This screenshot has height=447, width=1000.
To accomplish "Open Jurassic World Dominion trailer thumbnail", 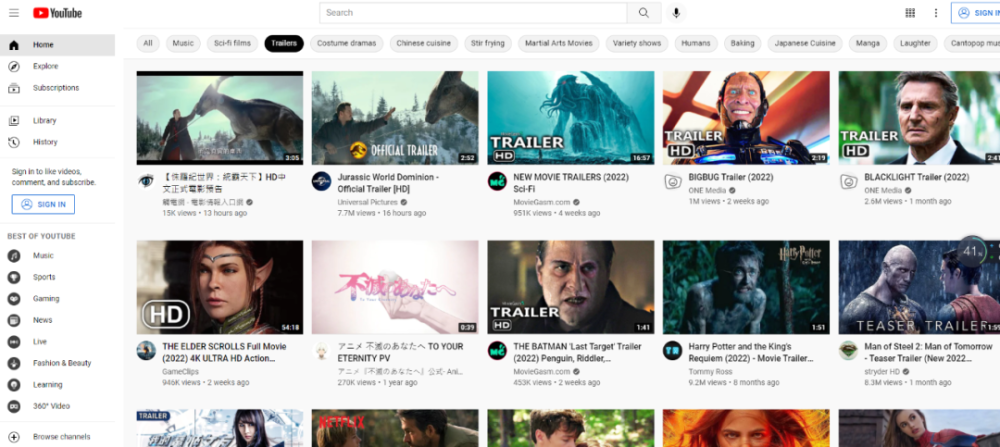I will (395, 118).
